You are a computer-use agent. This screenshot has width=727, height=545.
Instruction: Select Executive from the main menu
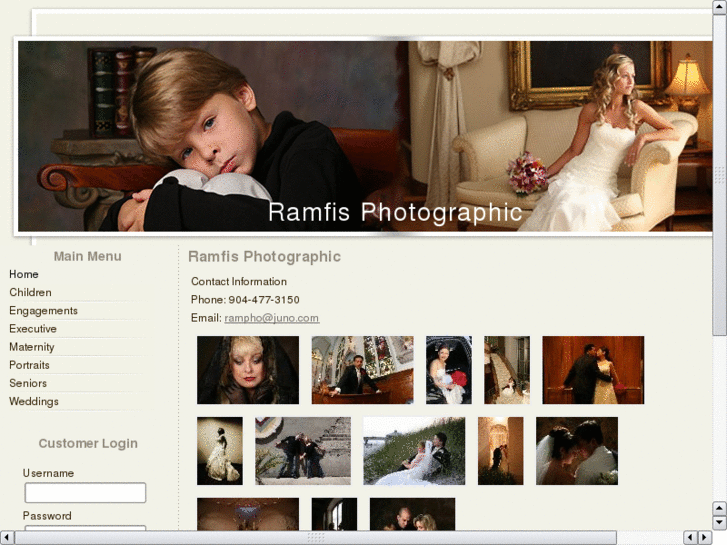pos(32,328)
